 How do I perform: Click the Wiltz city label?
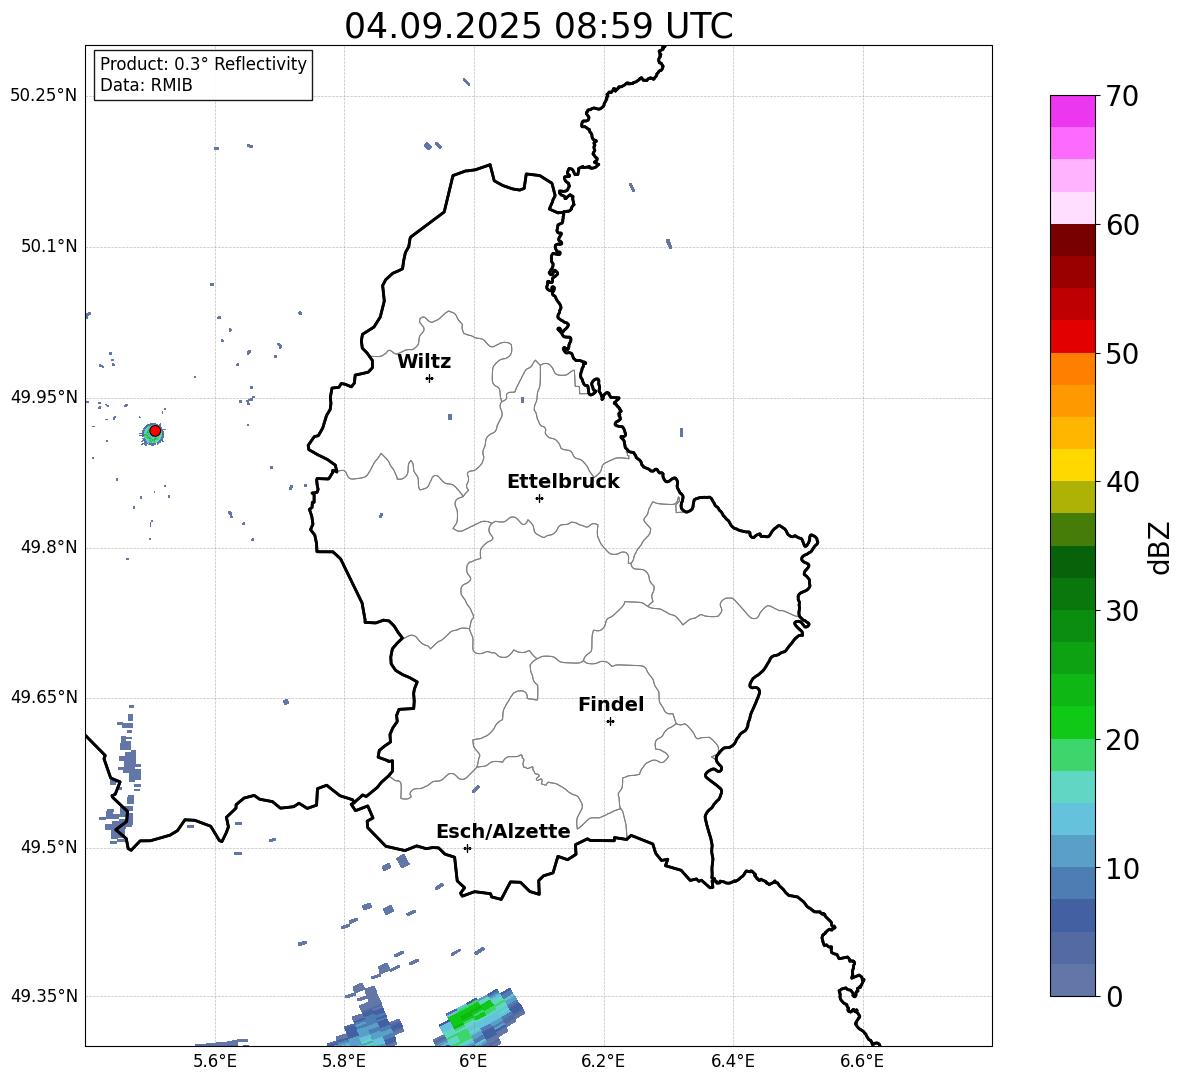point(424,362)
